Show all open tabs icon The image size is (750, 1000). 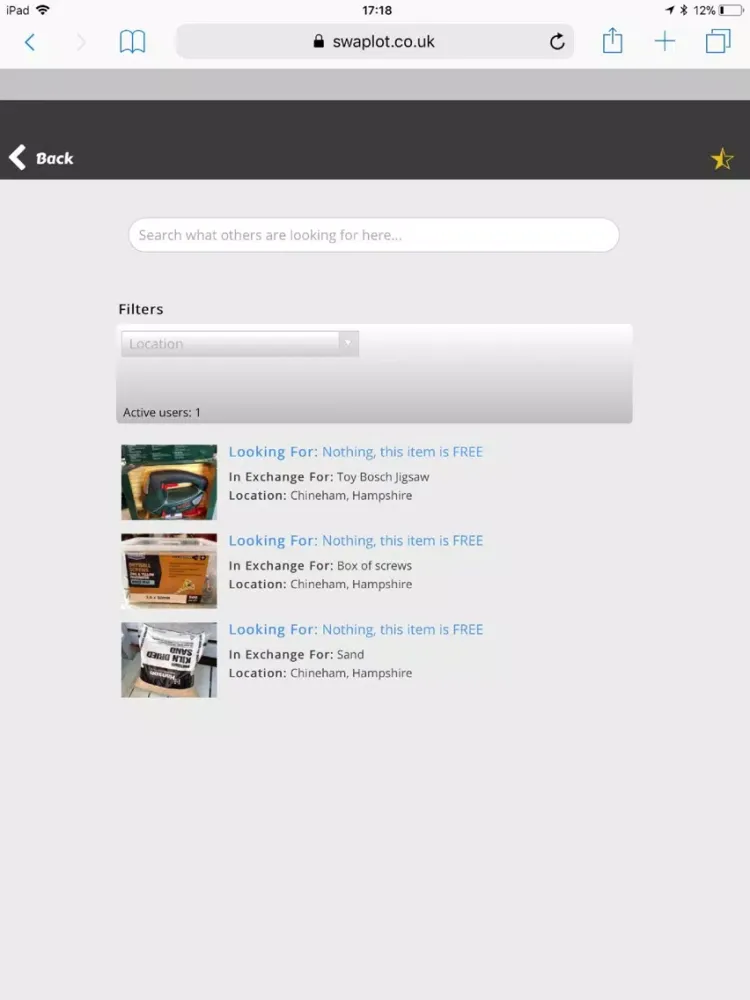point(718,42)
